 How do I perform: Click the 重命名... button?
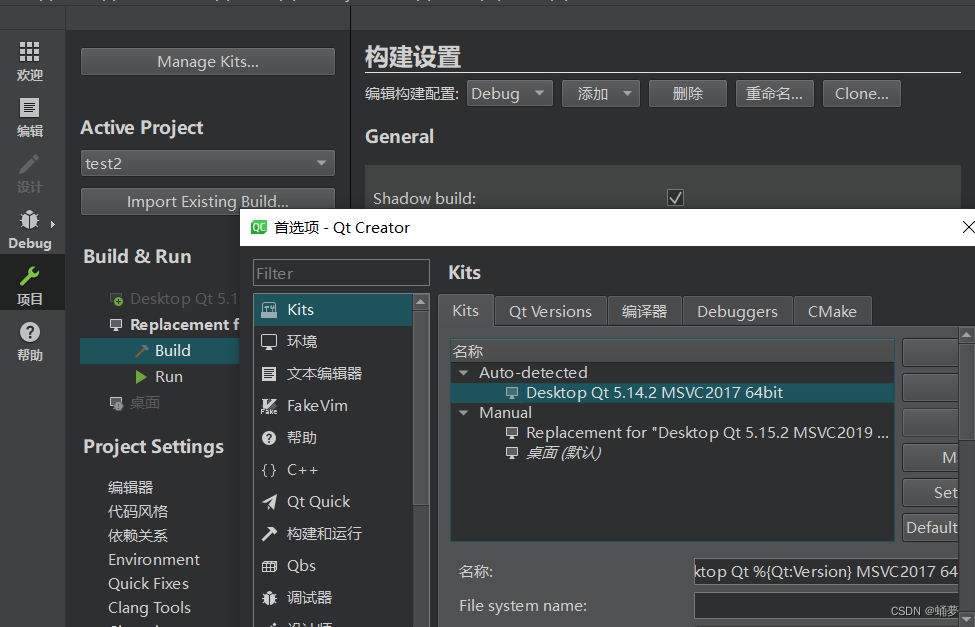tap(774, 93)
